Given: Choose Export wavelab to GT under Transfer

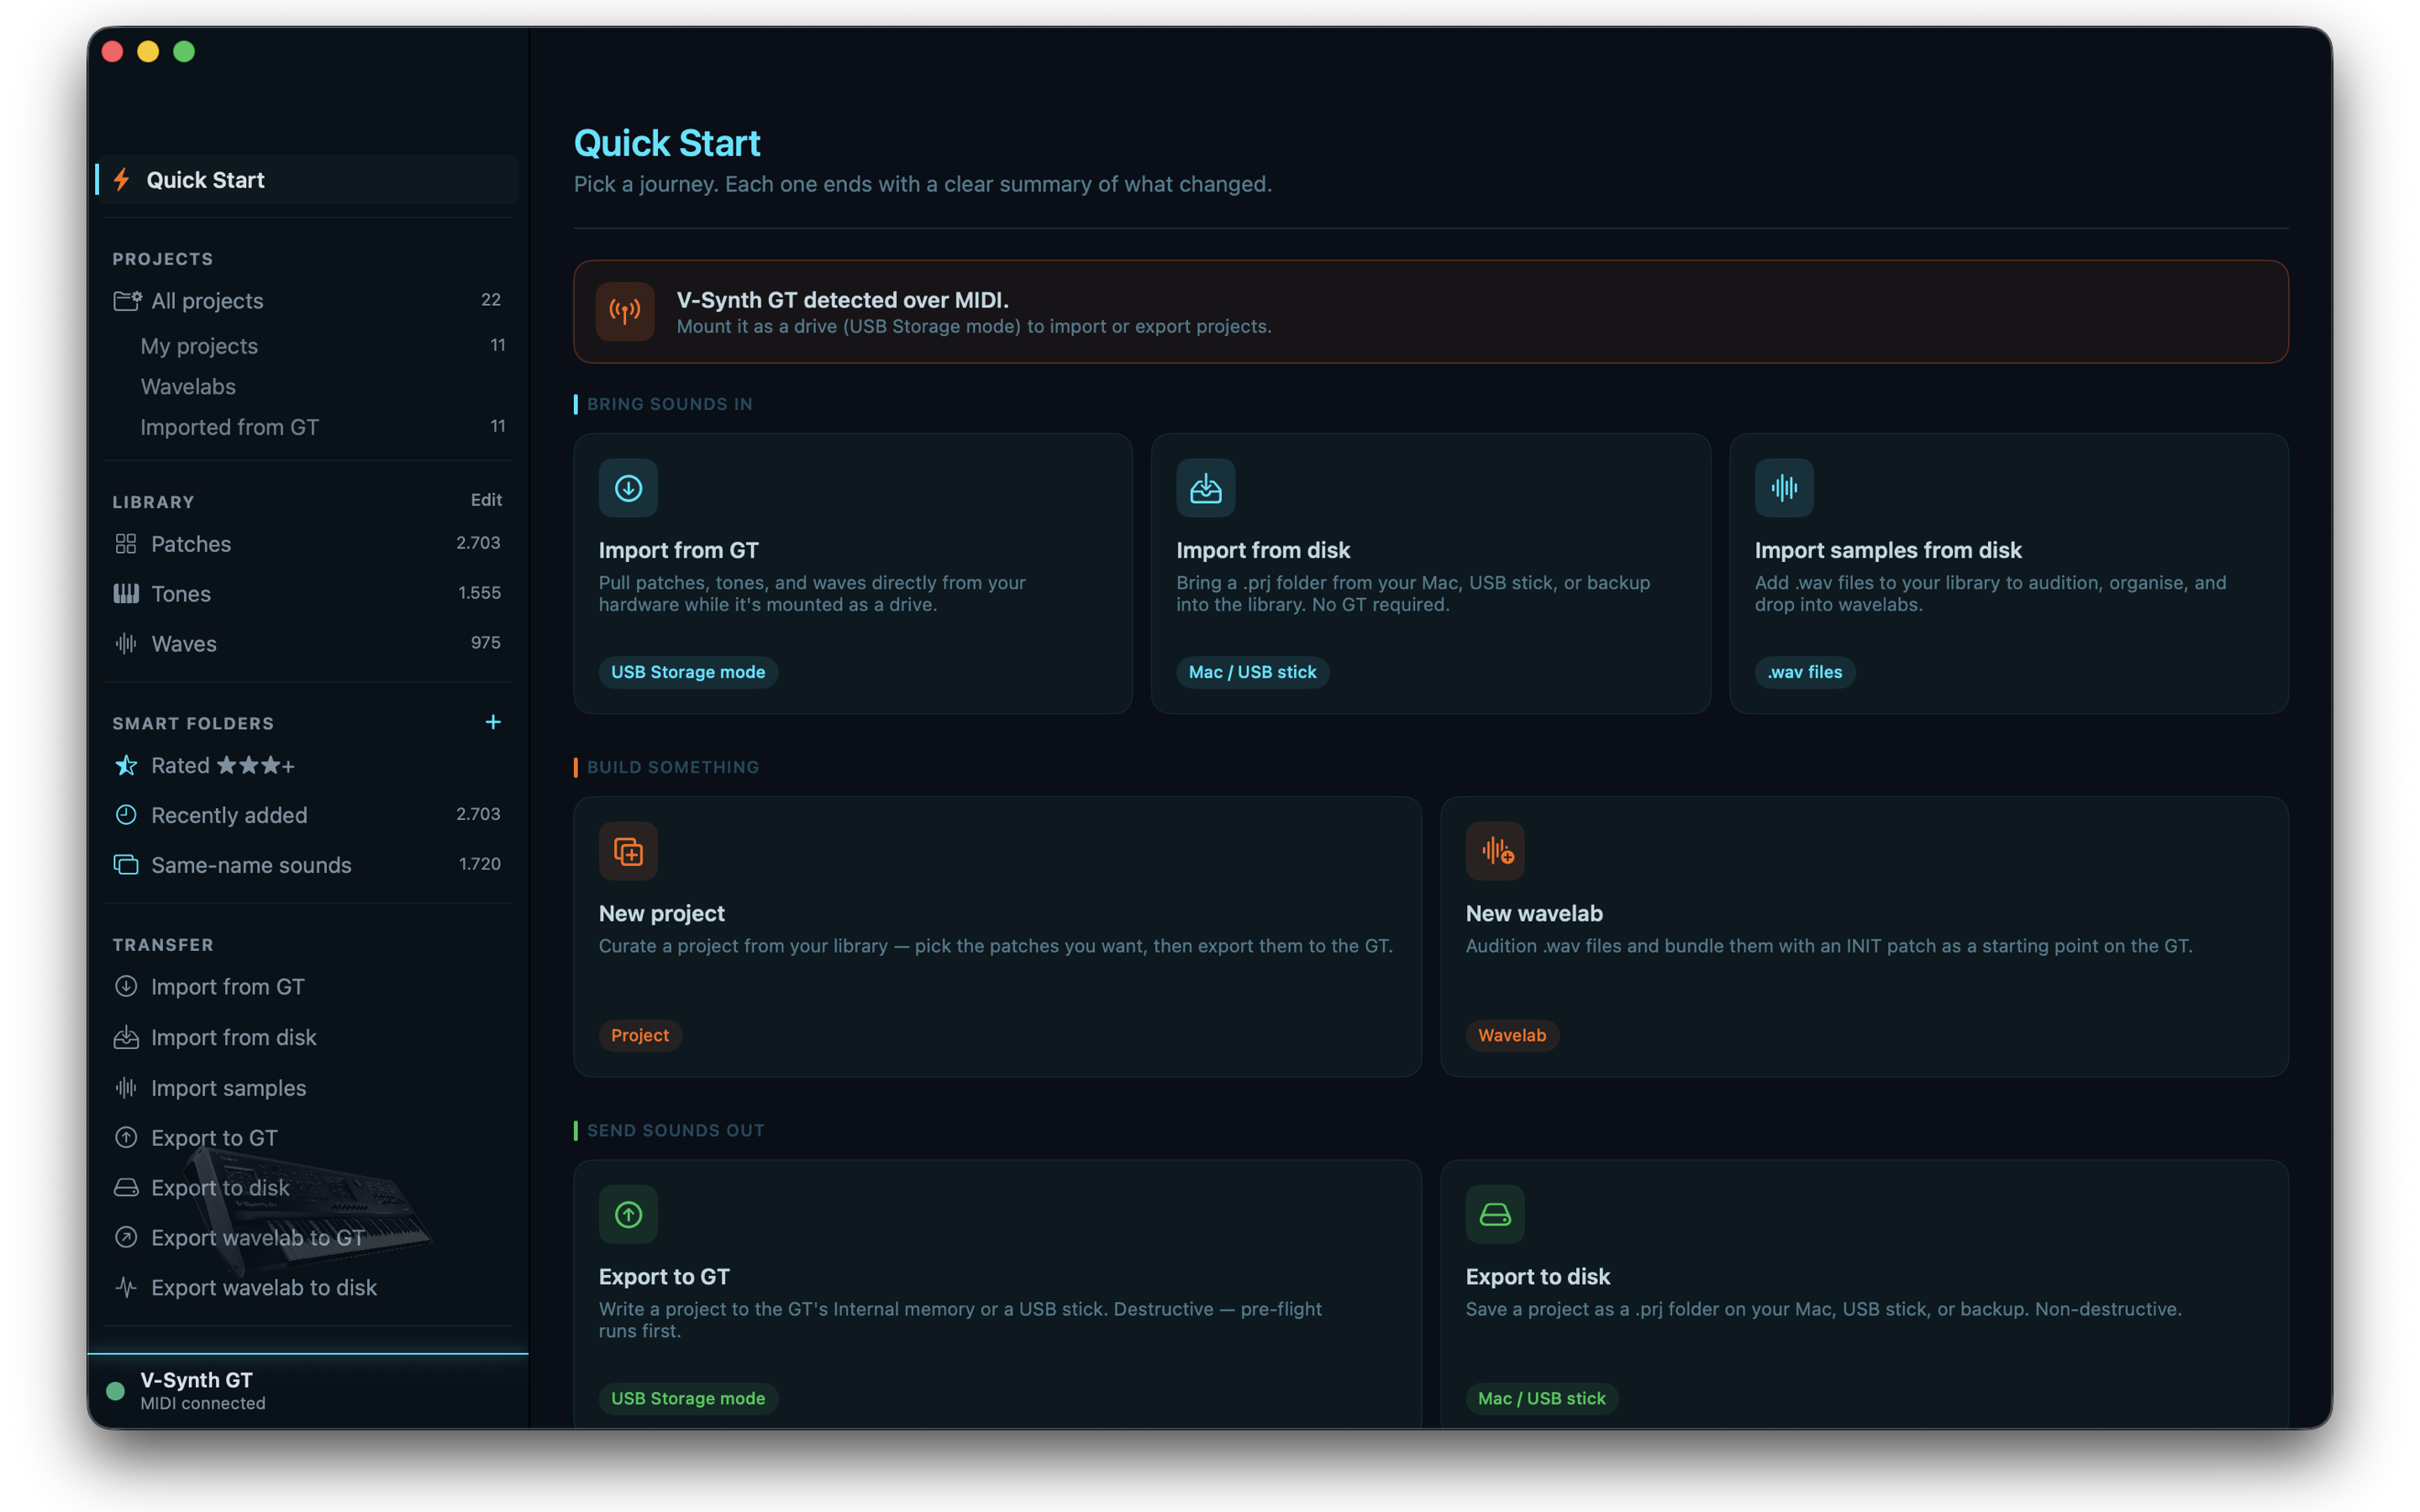Looking at the screenshot, I should tap(307, 1238).
